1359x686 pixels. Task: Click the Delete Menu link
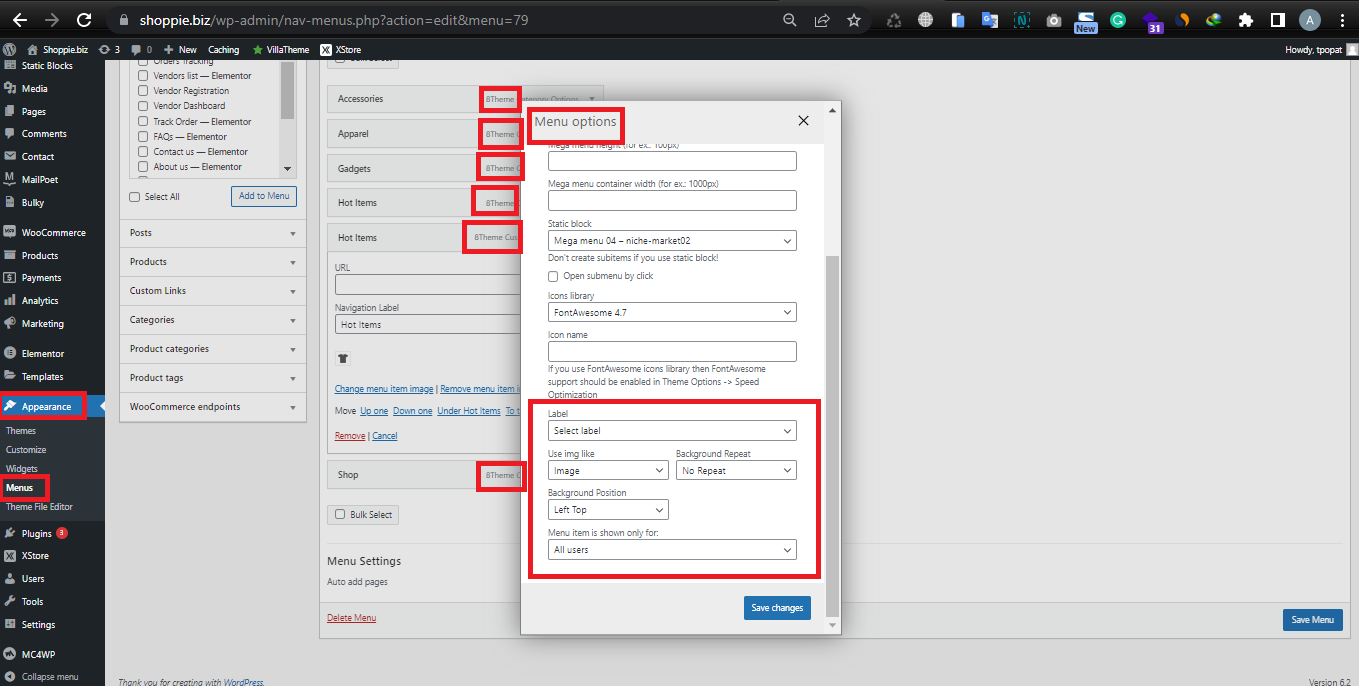(x=352, y=618)
